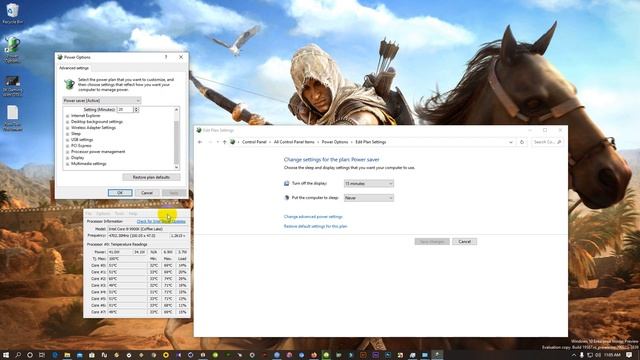The image size is (640, 360).
Task: Click the search magnifier in Control Panel
Action: (559, 142)
